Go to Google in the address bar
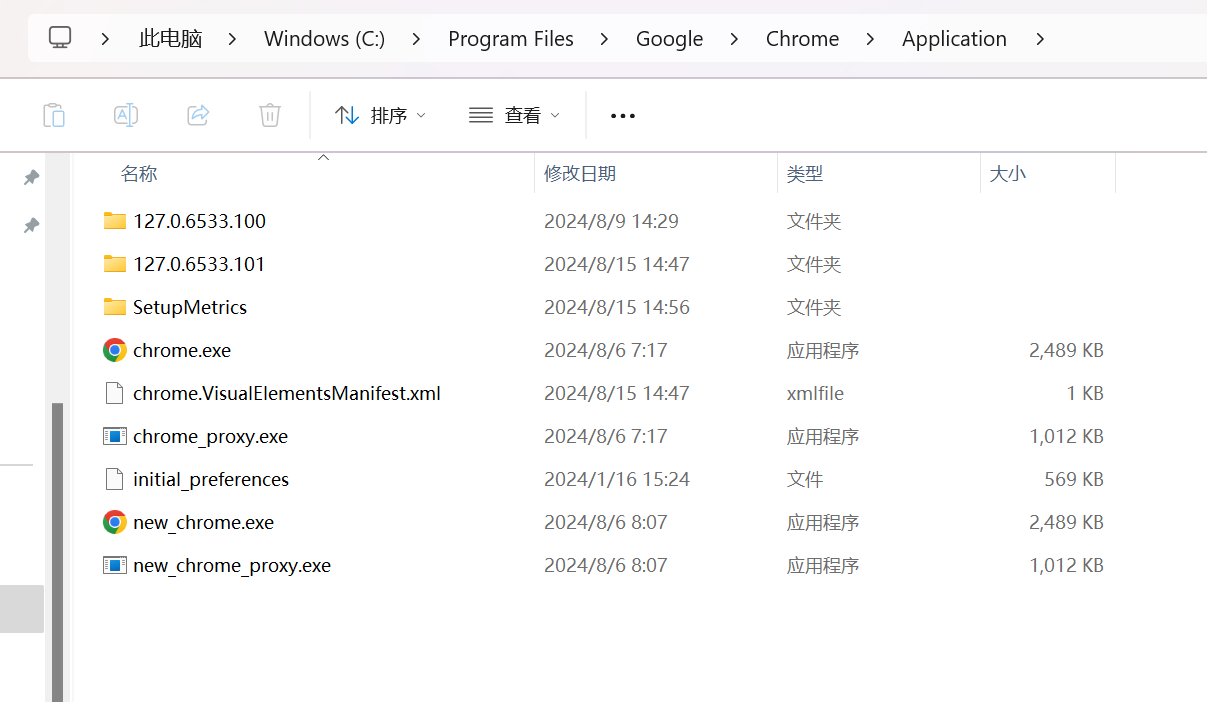The width and height of the screenshot is (1207, 702). click(669, 39)
